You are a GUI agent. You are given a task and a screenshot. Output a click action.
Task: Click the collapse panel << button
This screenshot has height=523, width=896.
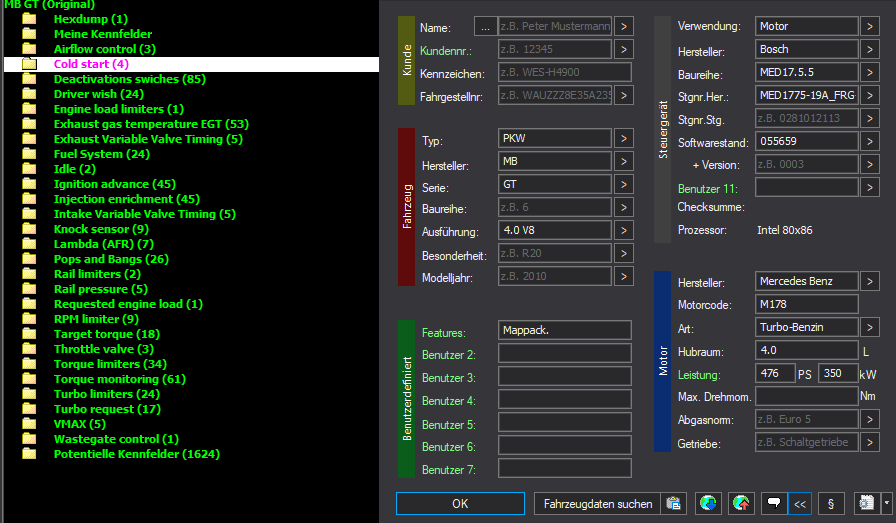point(800,504)
